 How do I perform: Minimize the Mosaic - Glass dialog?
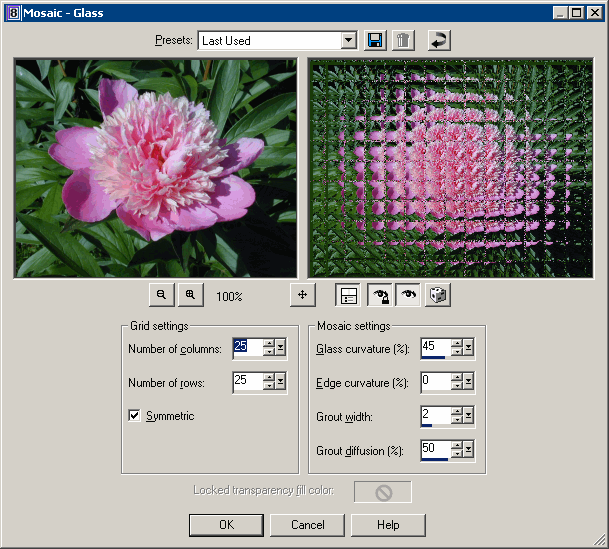560,13
